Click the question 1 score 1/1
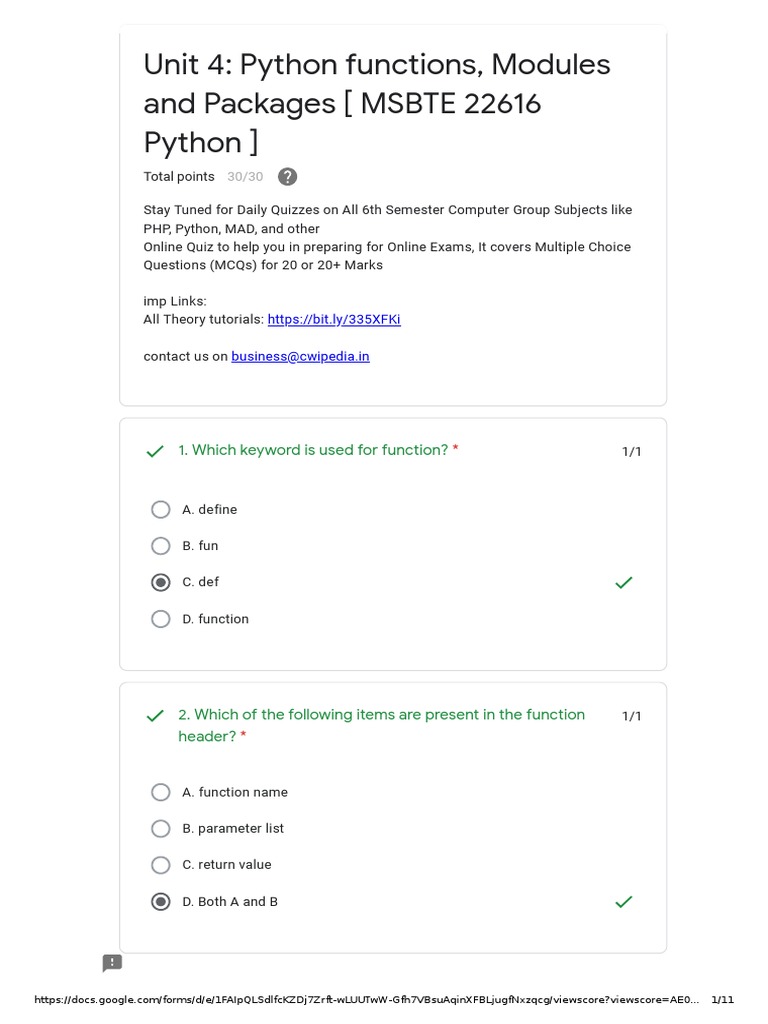This screenshot has width=768, height=1024. coord(632,452)
